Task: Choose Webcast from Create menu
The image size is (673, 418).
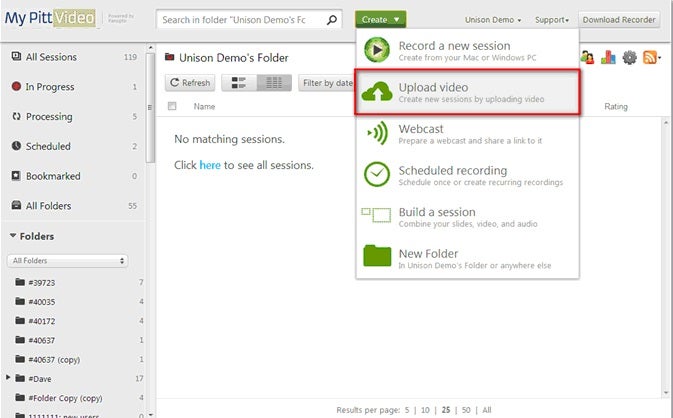Action: pyautogui.click(x=467, y=133)
